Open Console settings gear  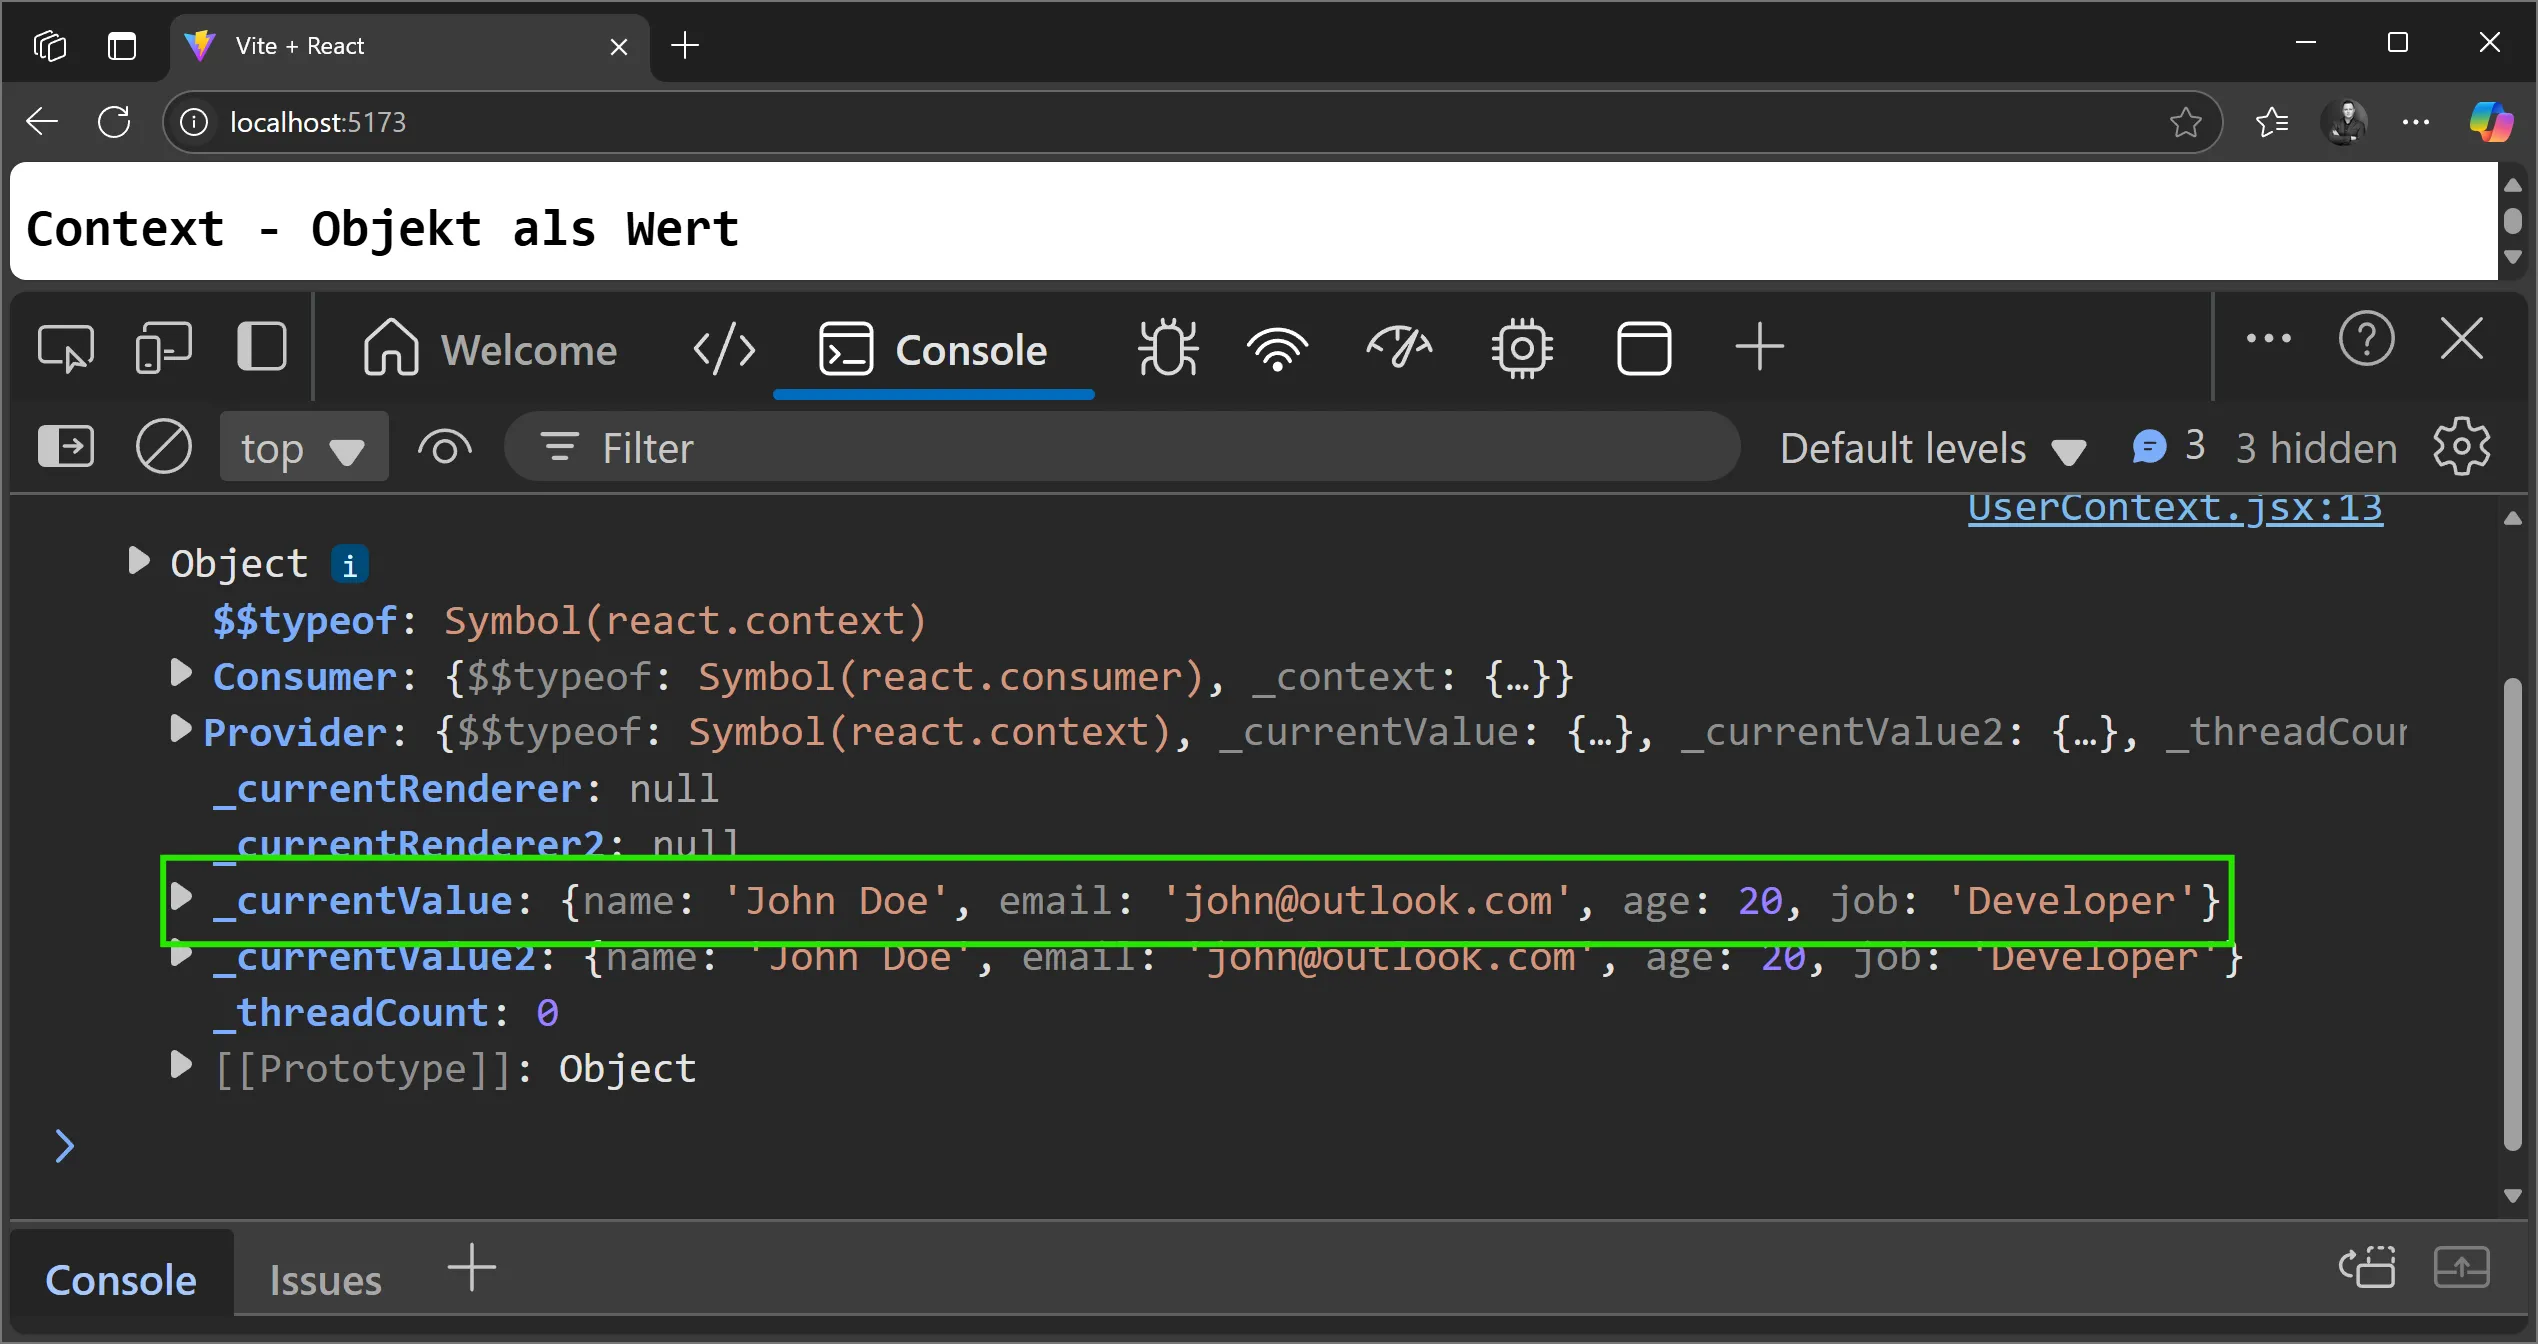pyautogui.click(x=2461, y=446)
